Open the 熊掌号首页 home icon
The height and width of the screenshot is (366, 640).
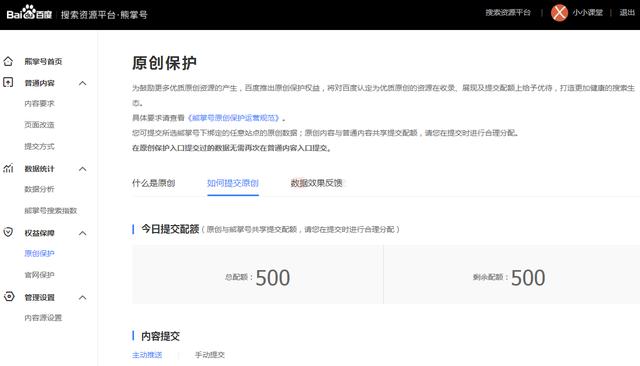pyautogui.click(x=8, y=61)
